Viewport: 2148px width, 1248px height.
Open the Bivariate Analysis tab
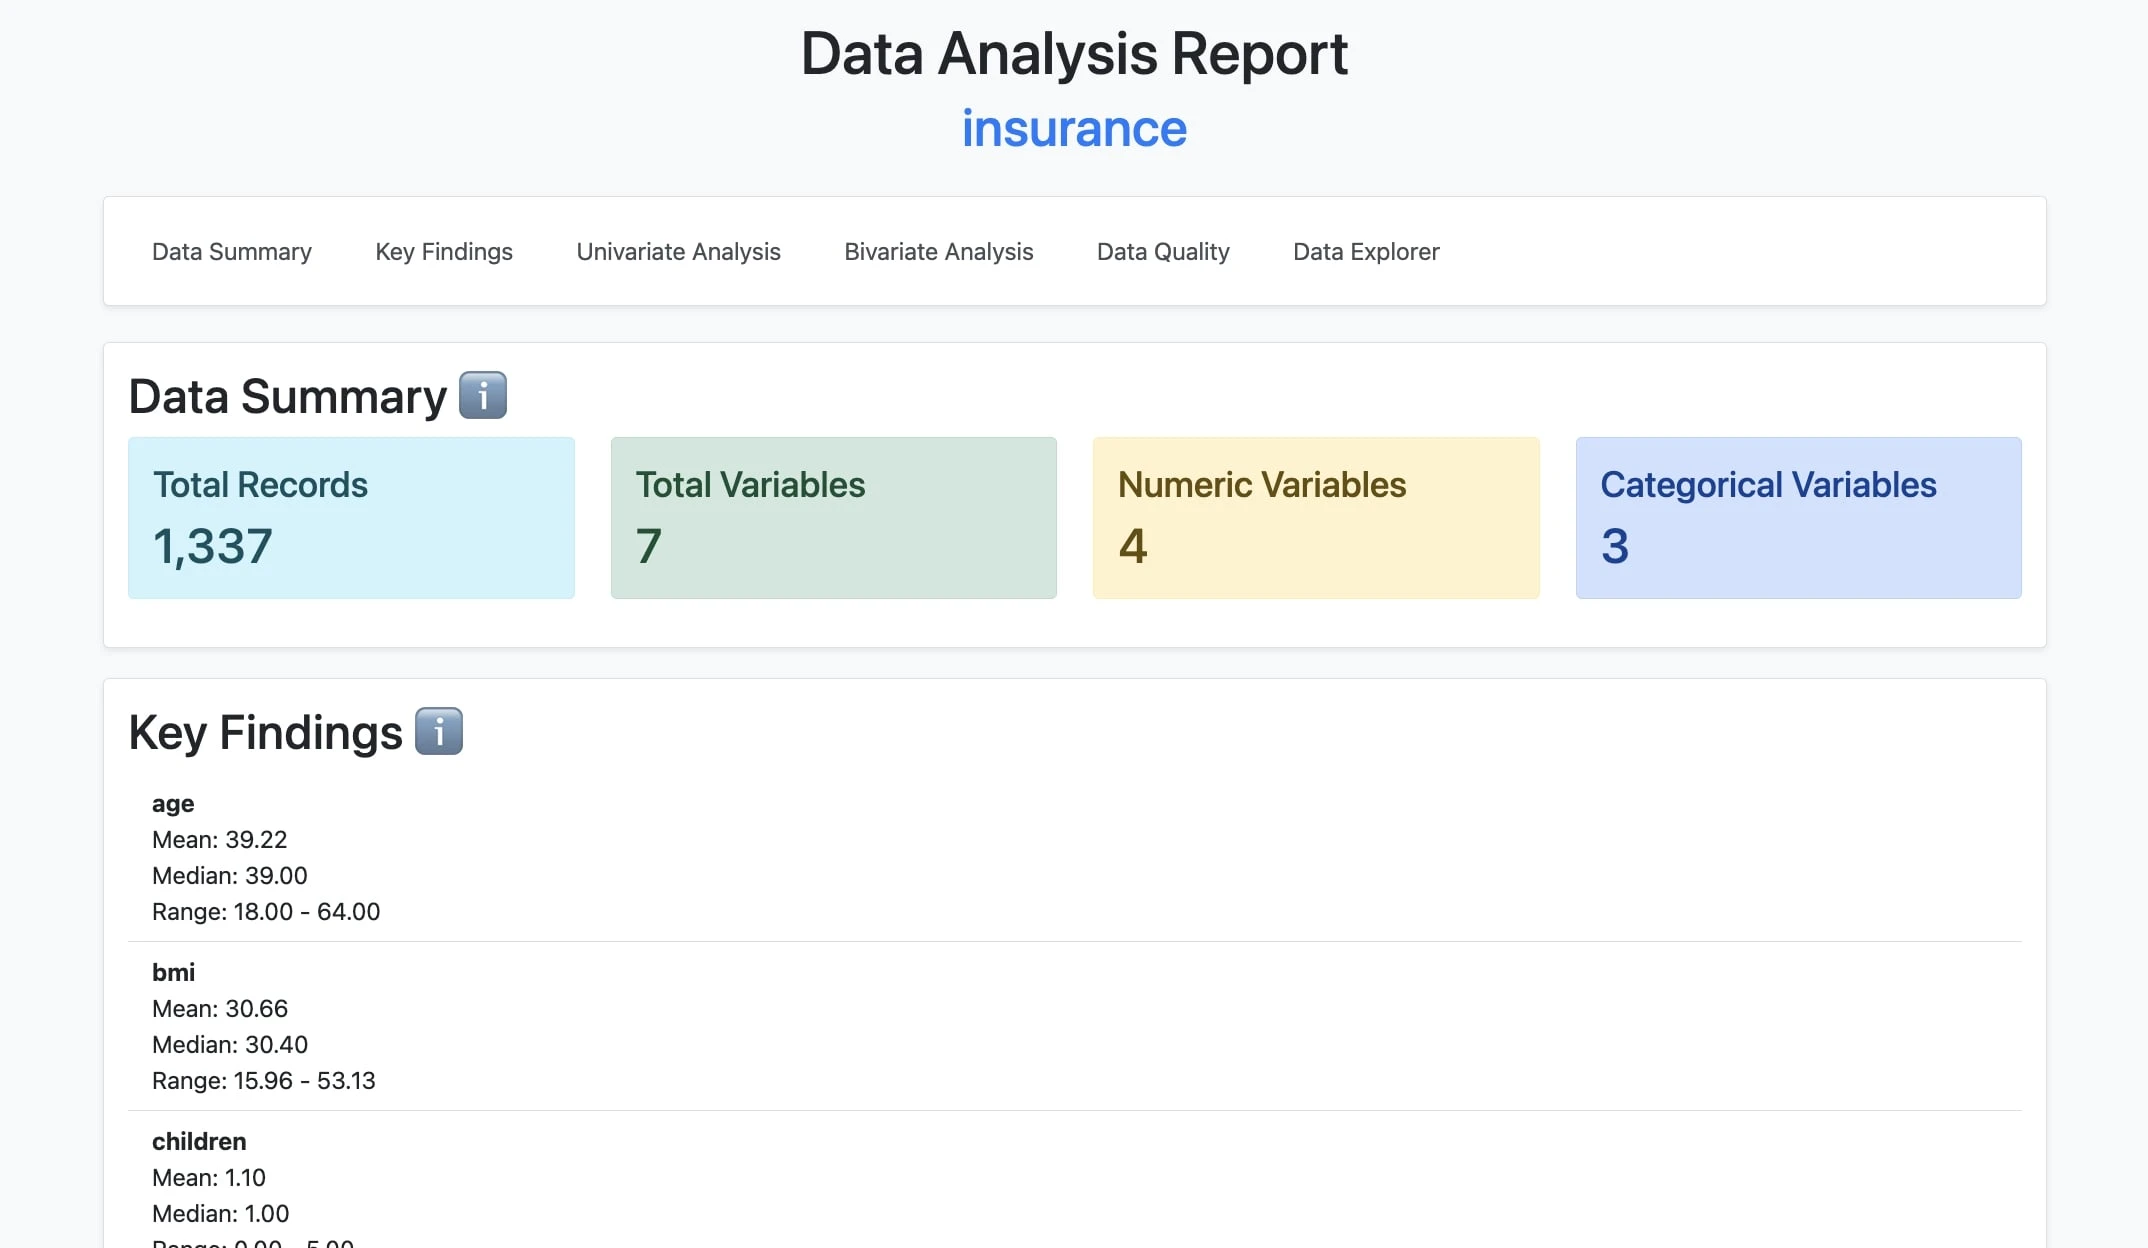tap(938, 251)
